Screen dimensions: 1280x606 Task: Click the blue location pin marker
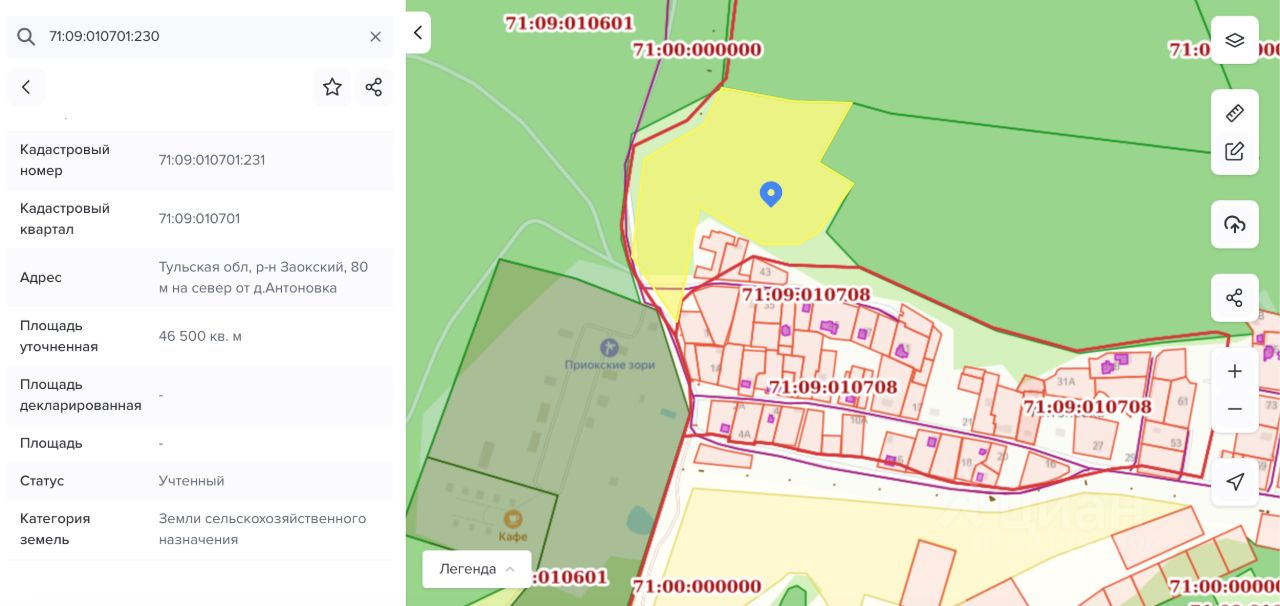coord(770,194)
